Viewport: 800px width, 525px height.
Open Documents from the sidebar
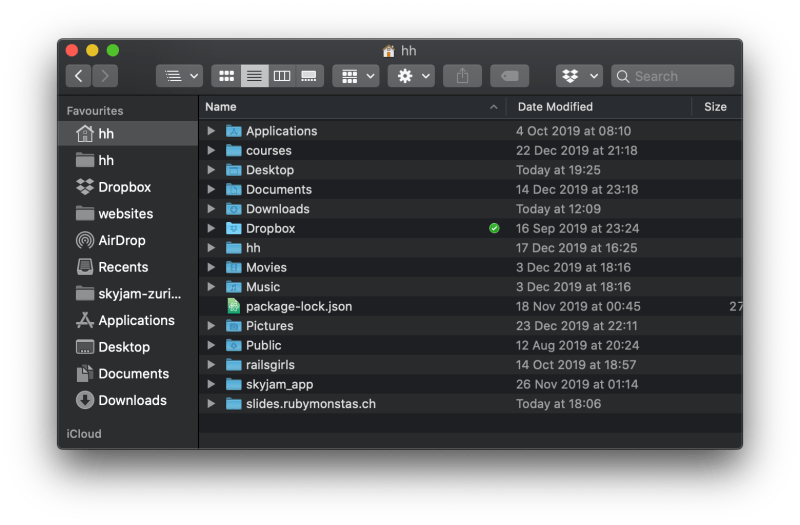128,373
